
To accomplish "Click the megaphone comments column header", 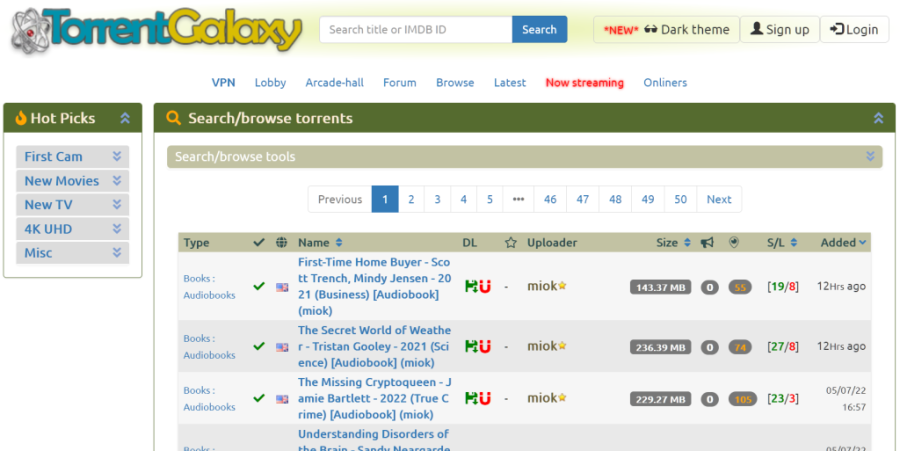I will point(707,243).
